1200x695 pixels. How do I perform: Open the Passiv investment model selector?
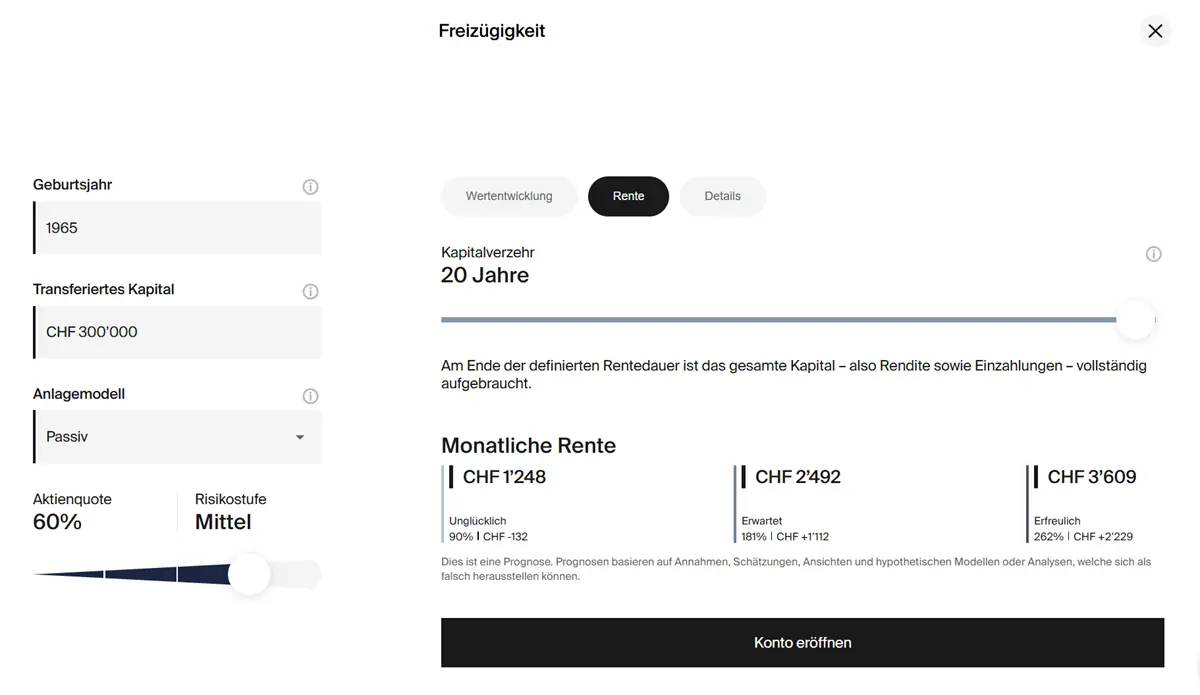[x=170, y=437]
